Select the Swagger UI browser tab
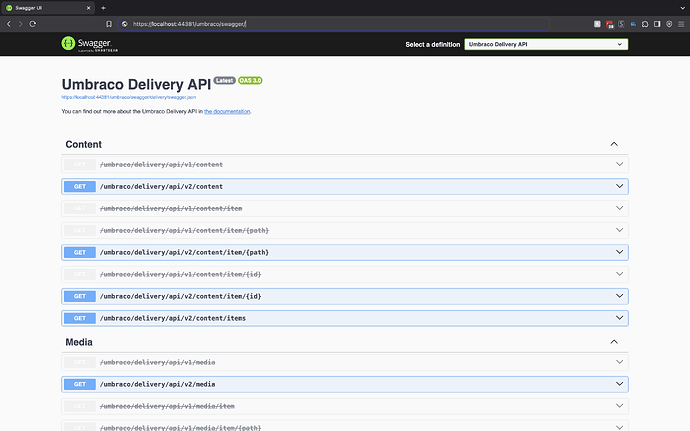The height and width of the screenshot is (431, 690). (48, 8)
